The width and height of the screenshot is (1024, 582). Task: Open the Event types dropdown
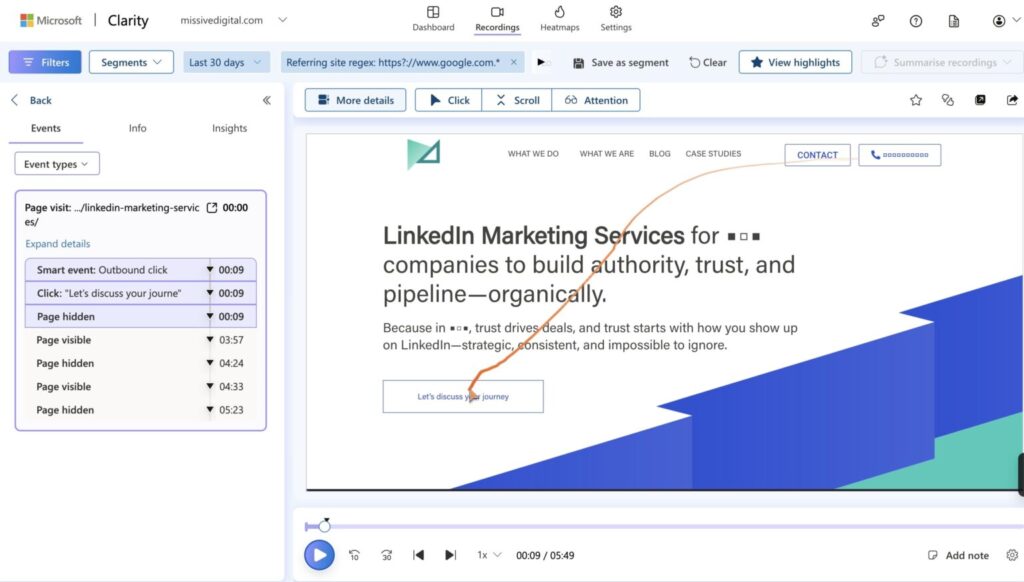tap(57, 164)
